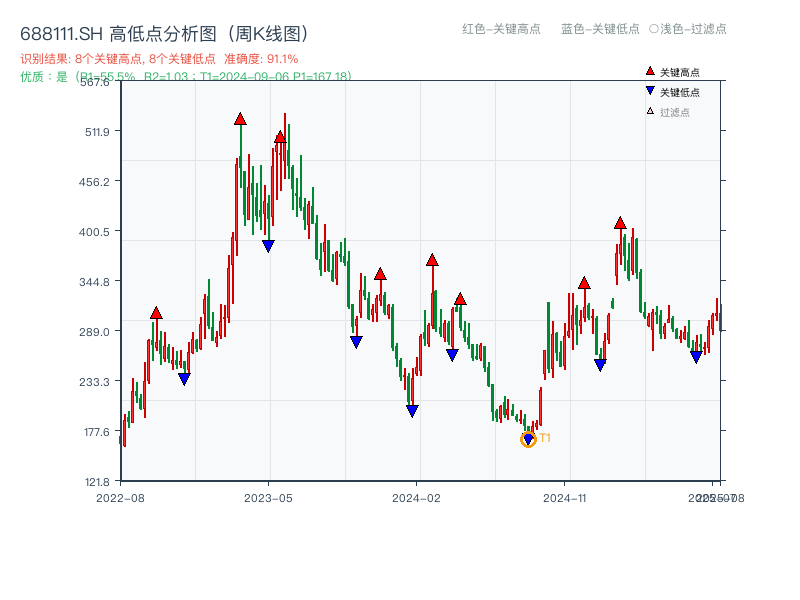Click the 2024-11 x-axis label
The height and width of the screenshot is (600, 800).
pos(566,495)
